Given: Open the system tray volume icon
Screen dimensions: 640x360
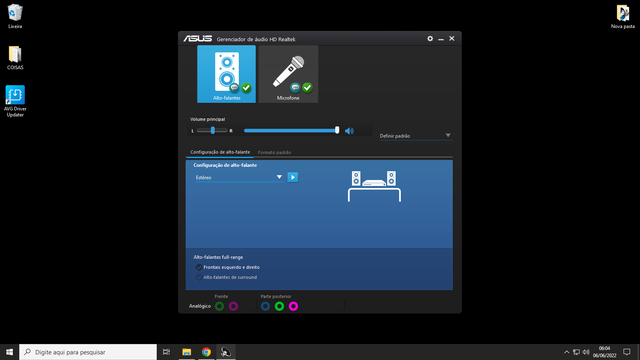Looking at the screenshot, I should click(586, 352).
